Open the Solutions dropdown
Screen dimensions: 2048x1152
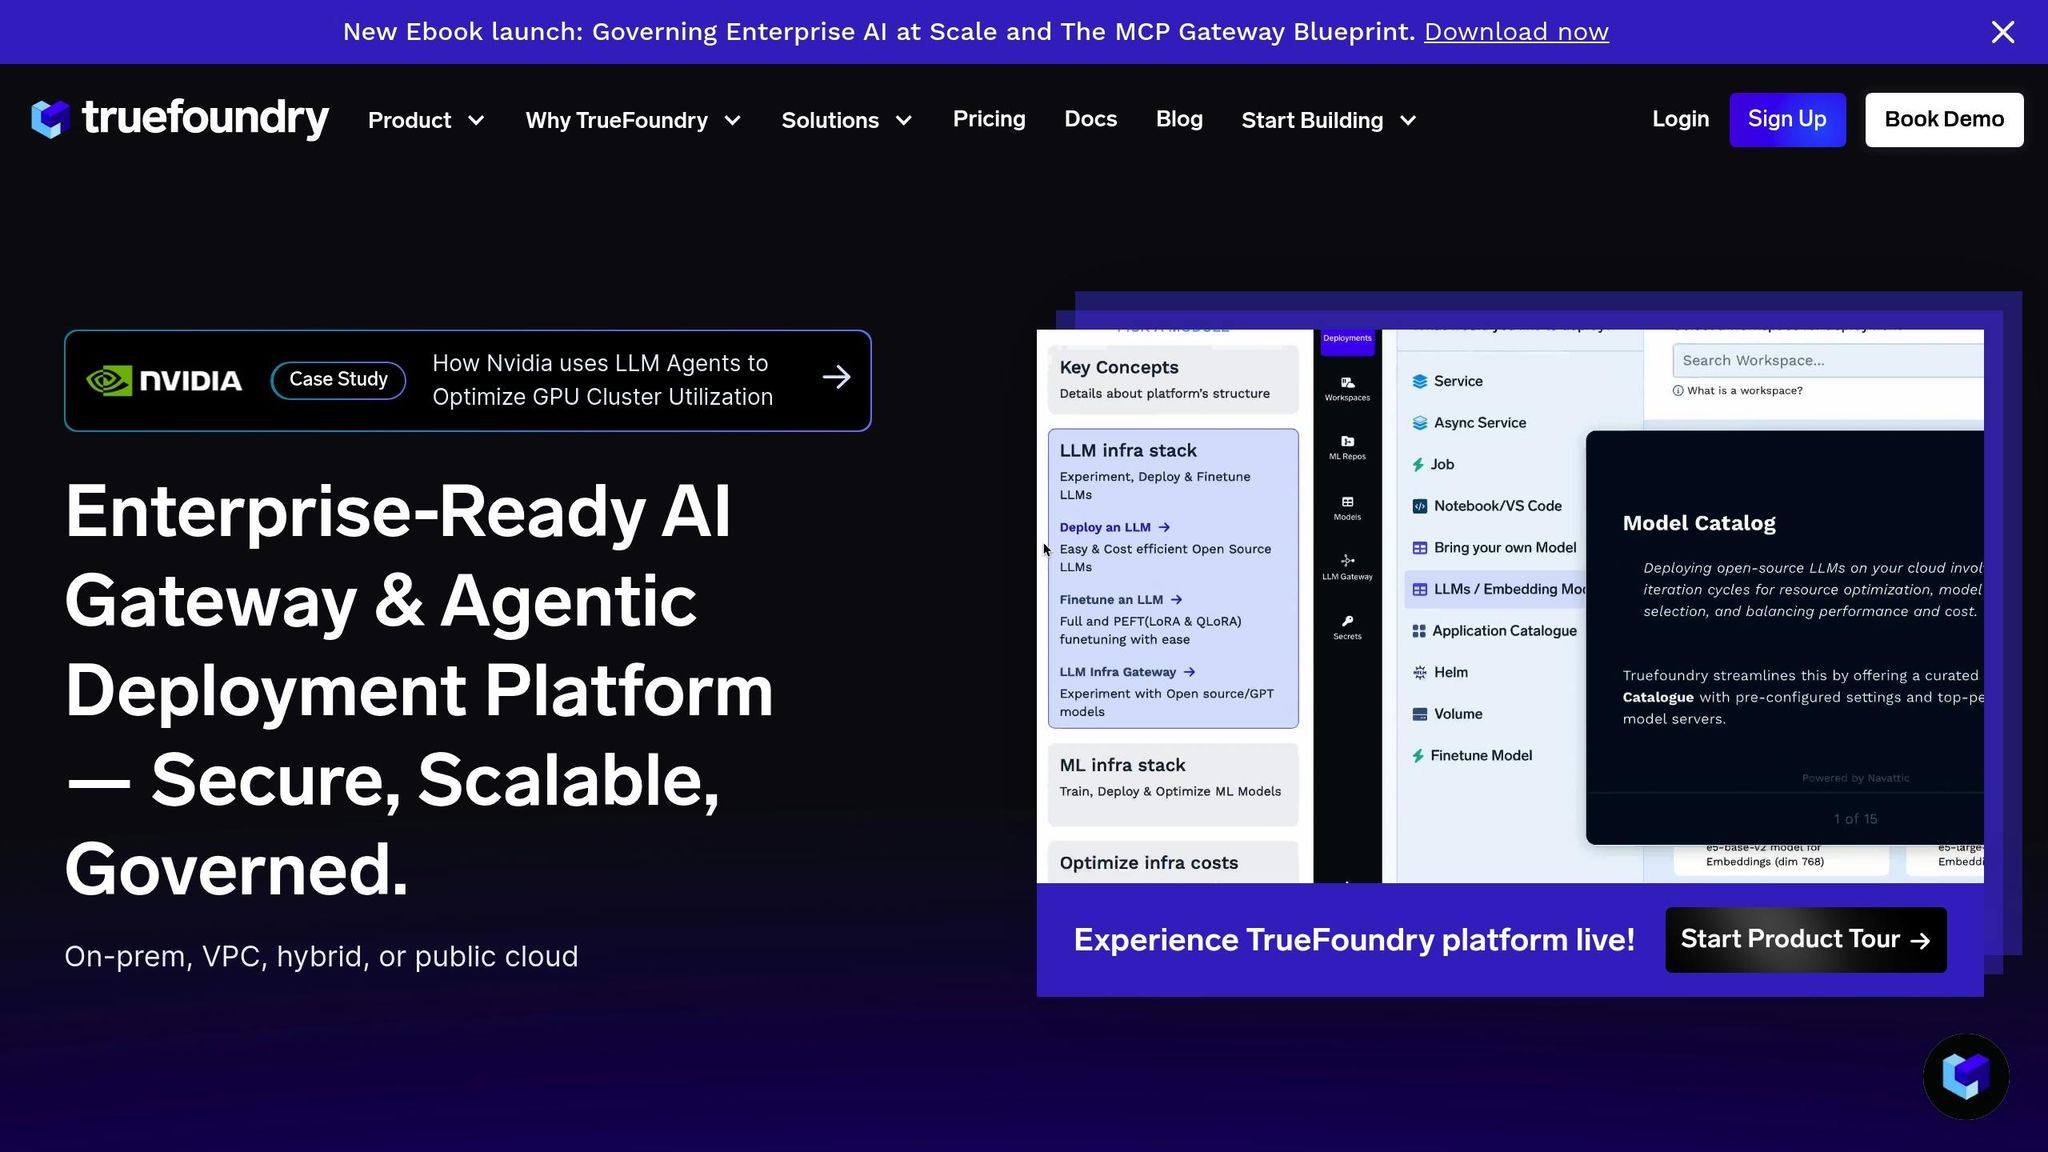846,120
